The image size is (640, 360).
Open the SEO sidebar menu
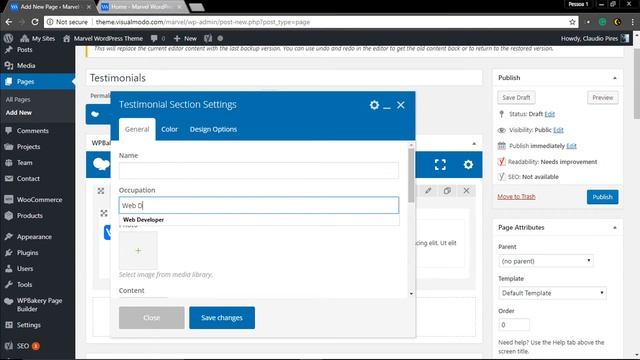23,346
